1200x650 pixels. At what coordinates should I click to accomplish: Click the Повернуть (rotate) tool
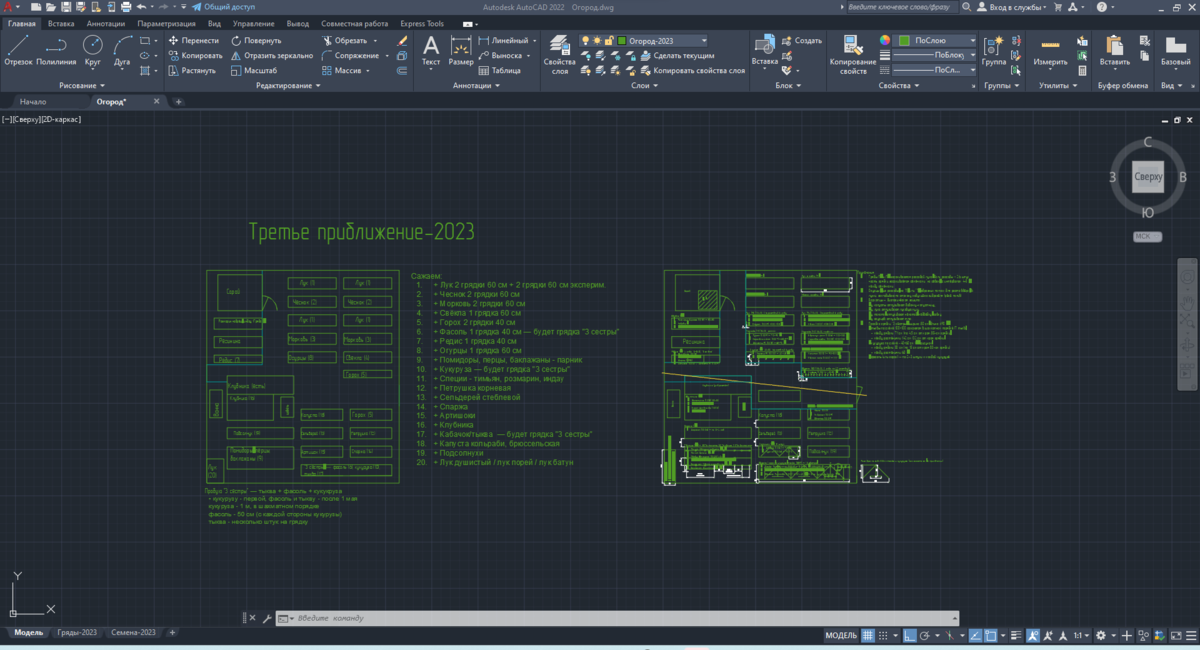pos(256,41)
